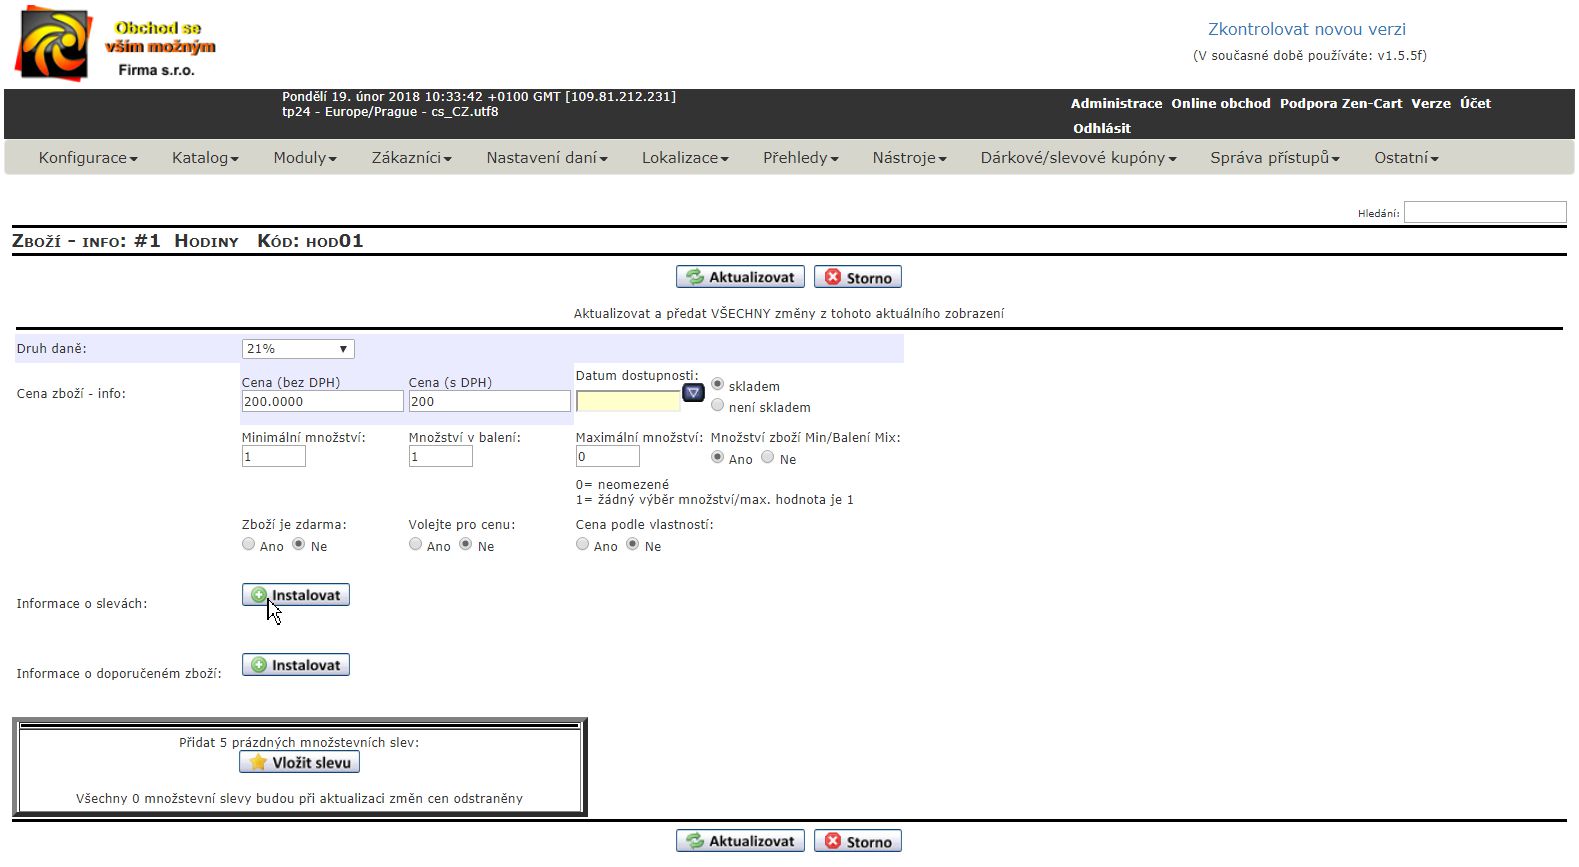Viewport: 1579px width, 867px height.
Task: Choose Ano for 'Cena podle vlastností'
Action: pyautogui.click(x=582, y=544)
